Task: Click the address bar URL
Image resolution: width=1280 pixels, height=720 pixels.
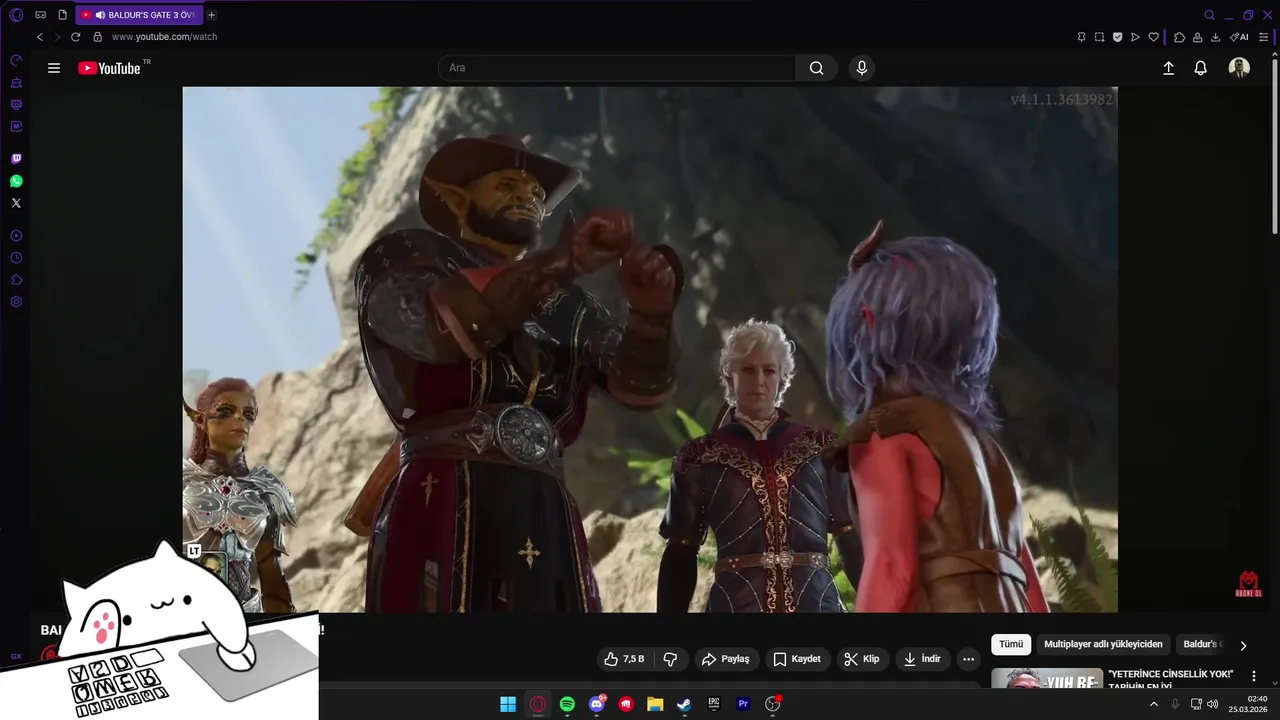Action: (164, 37)
